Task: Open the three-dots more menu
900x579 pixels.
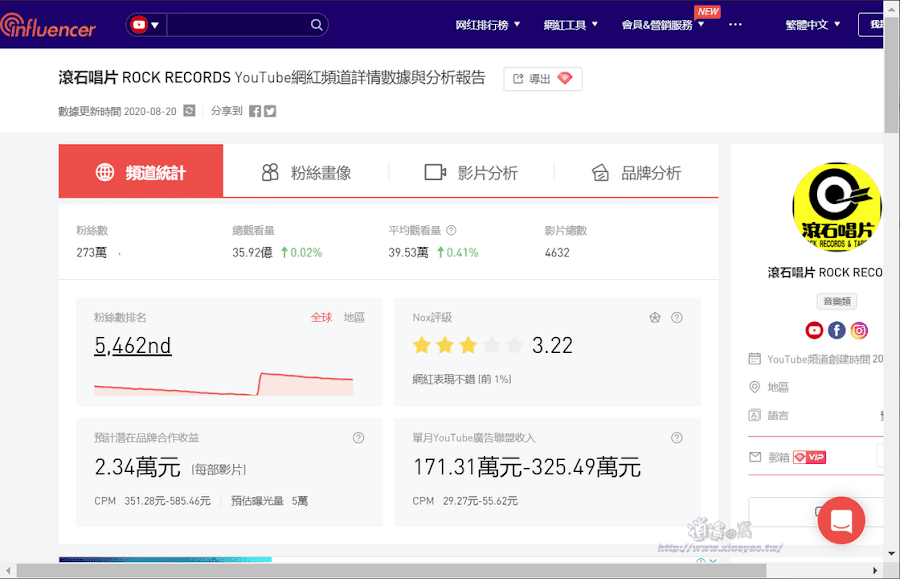Action: [735, 25]
